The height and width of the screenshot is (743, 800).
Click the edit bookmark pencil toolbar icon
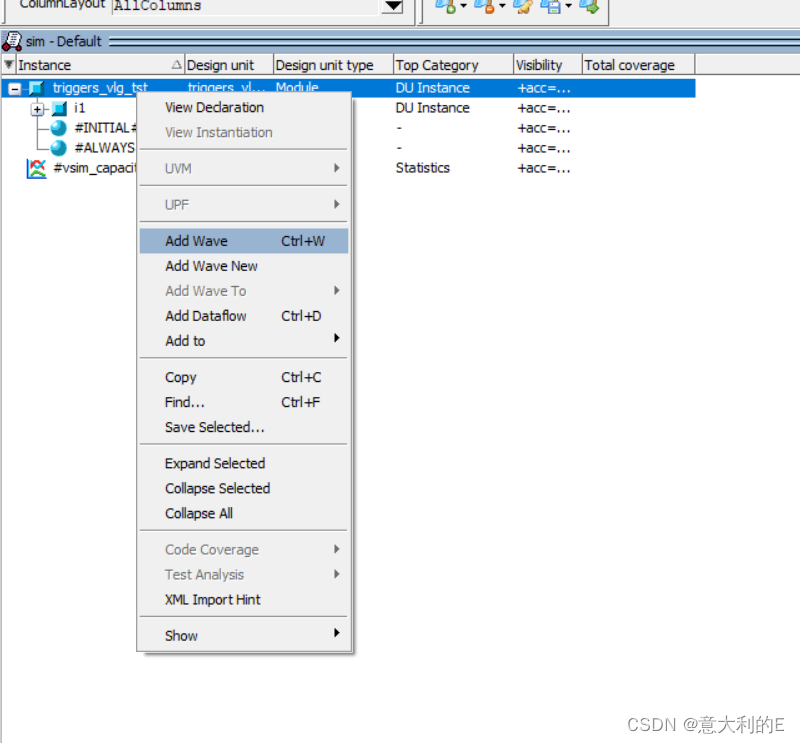(x=522, y=6)
